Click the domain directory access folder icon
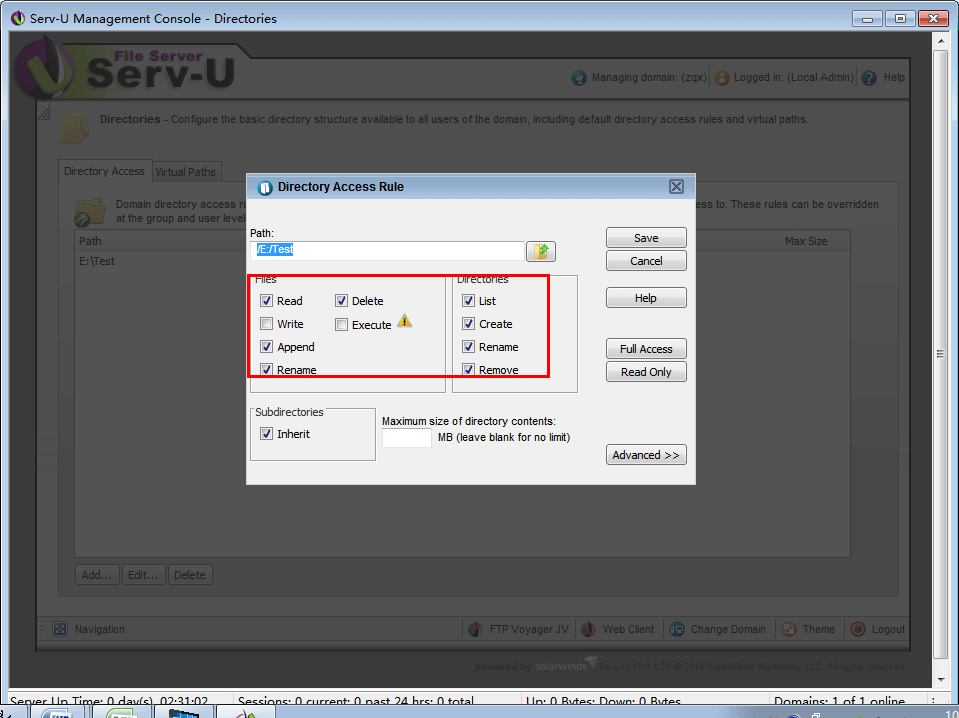This screenshot has height=718, width=959. (89, 212)
